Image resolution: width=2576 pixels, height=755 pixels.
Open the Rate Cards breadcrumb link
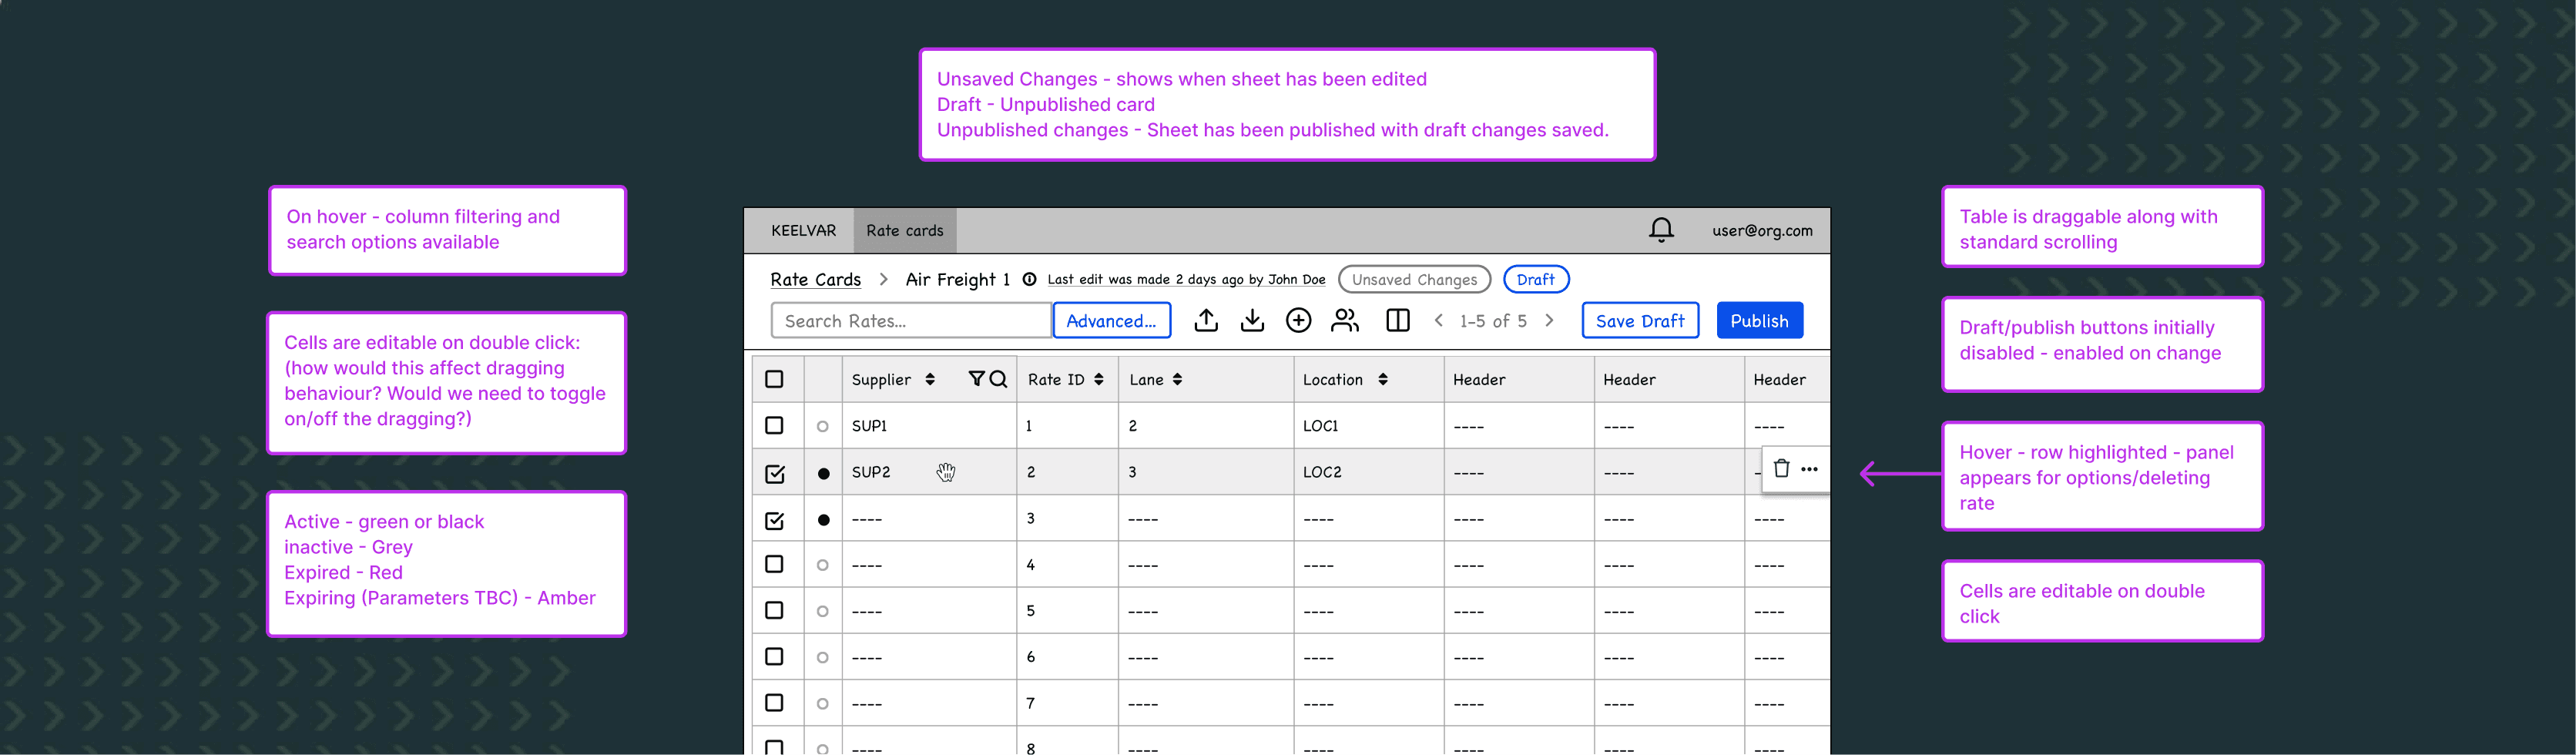point(815,279)
